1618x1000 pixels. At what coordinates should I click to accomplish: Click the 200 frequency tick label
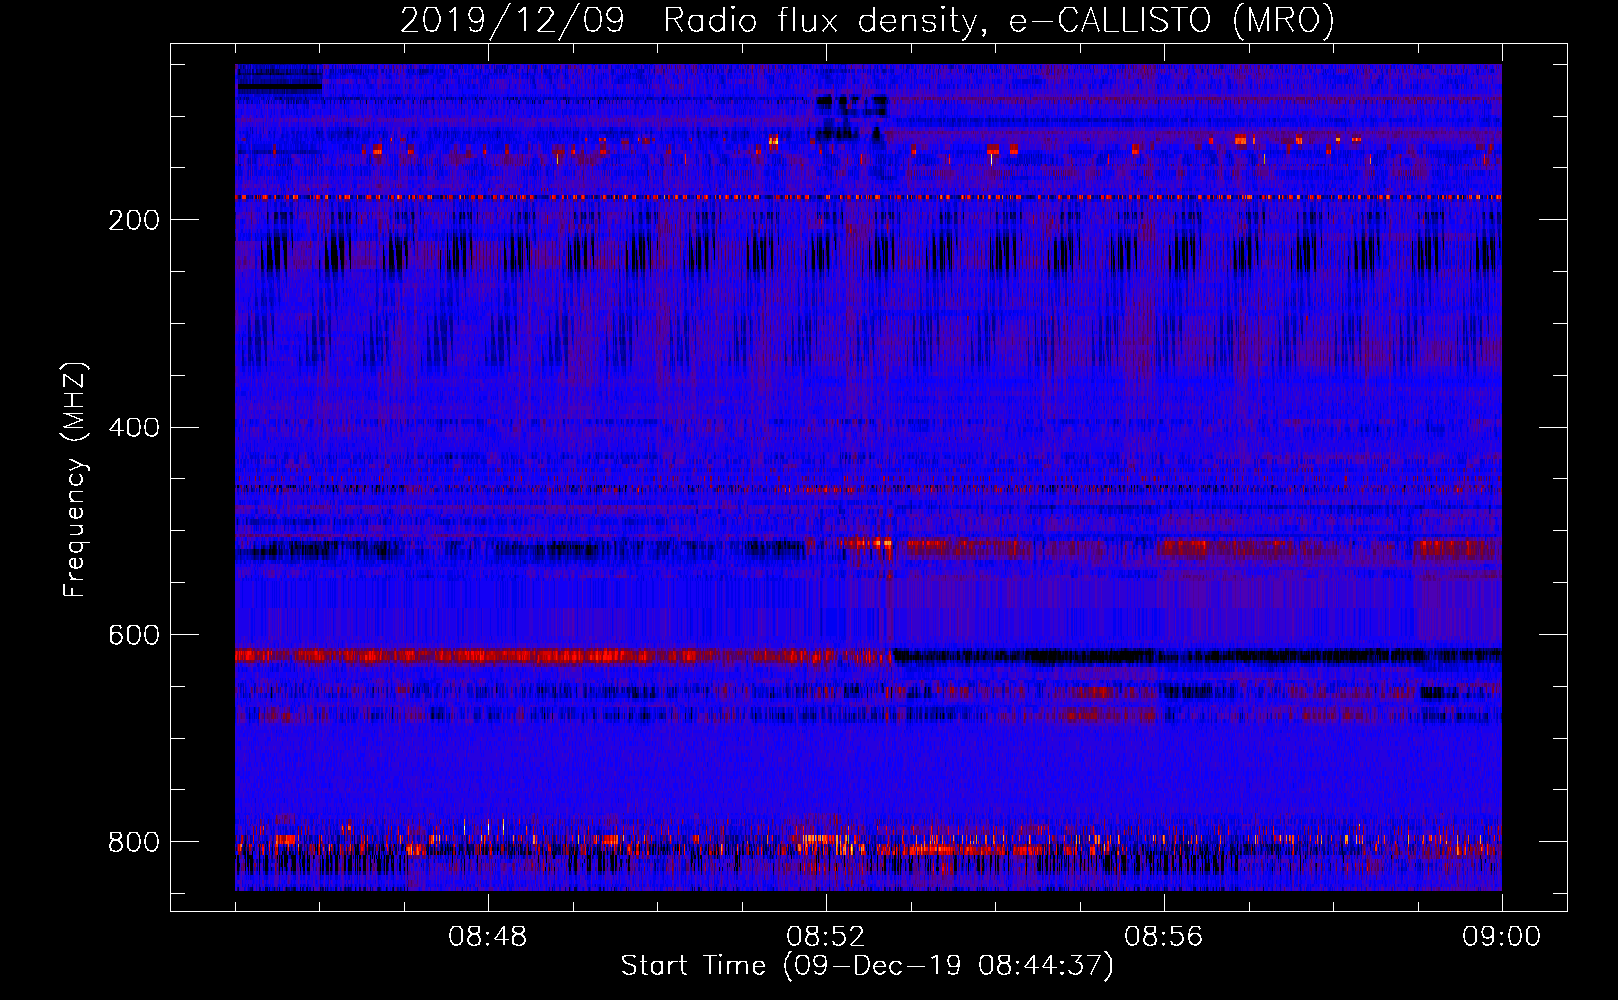[x=134, y=220]
